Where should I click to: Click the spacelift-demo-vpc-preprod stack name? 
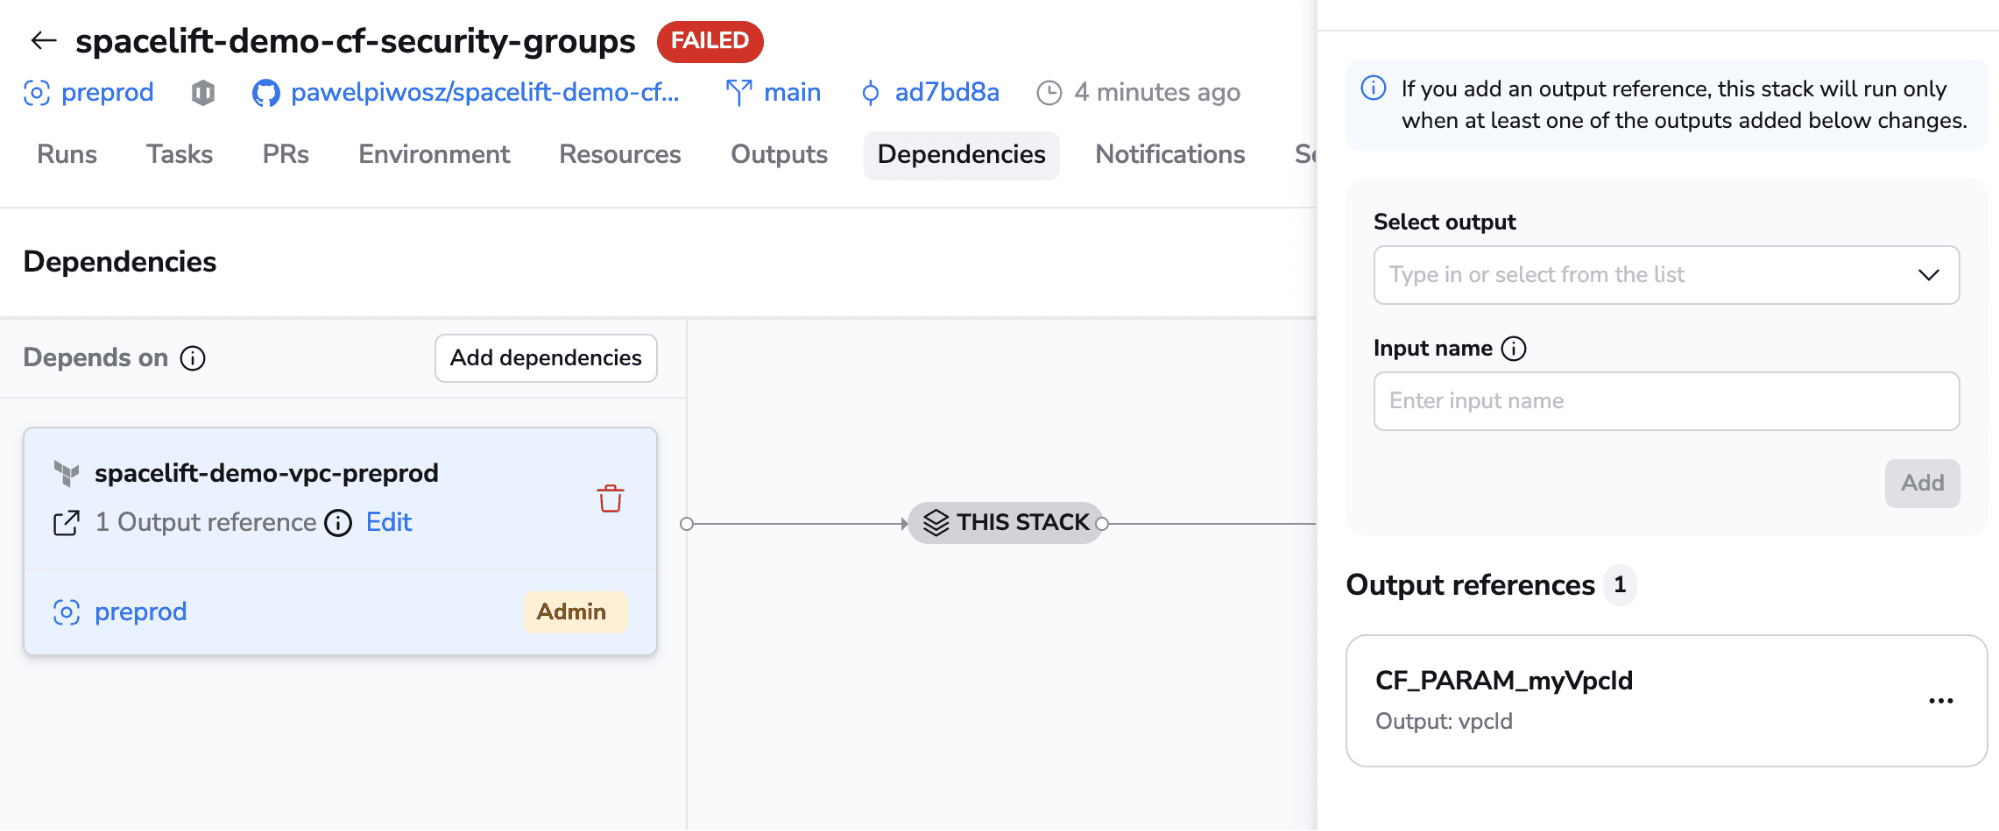(x=266, y=473)
